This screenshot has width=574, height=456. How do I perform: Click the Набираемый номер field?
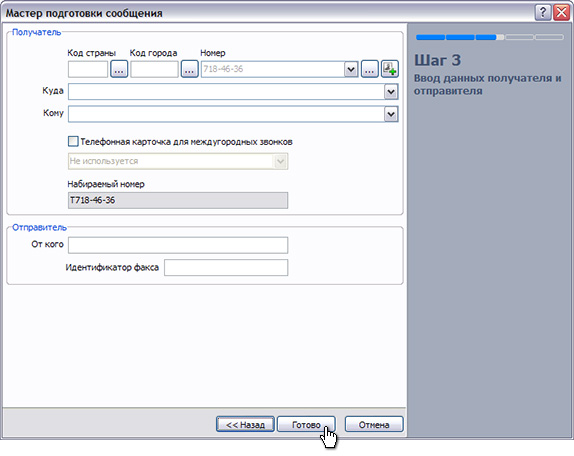pyautogui.click(x=178, y=201)
